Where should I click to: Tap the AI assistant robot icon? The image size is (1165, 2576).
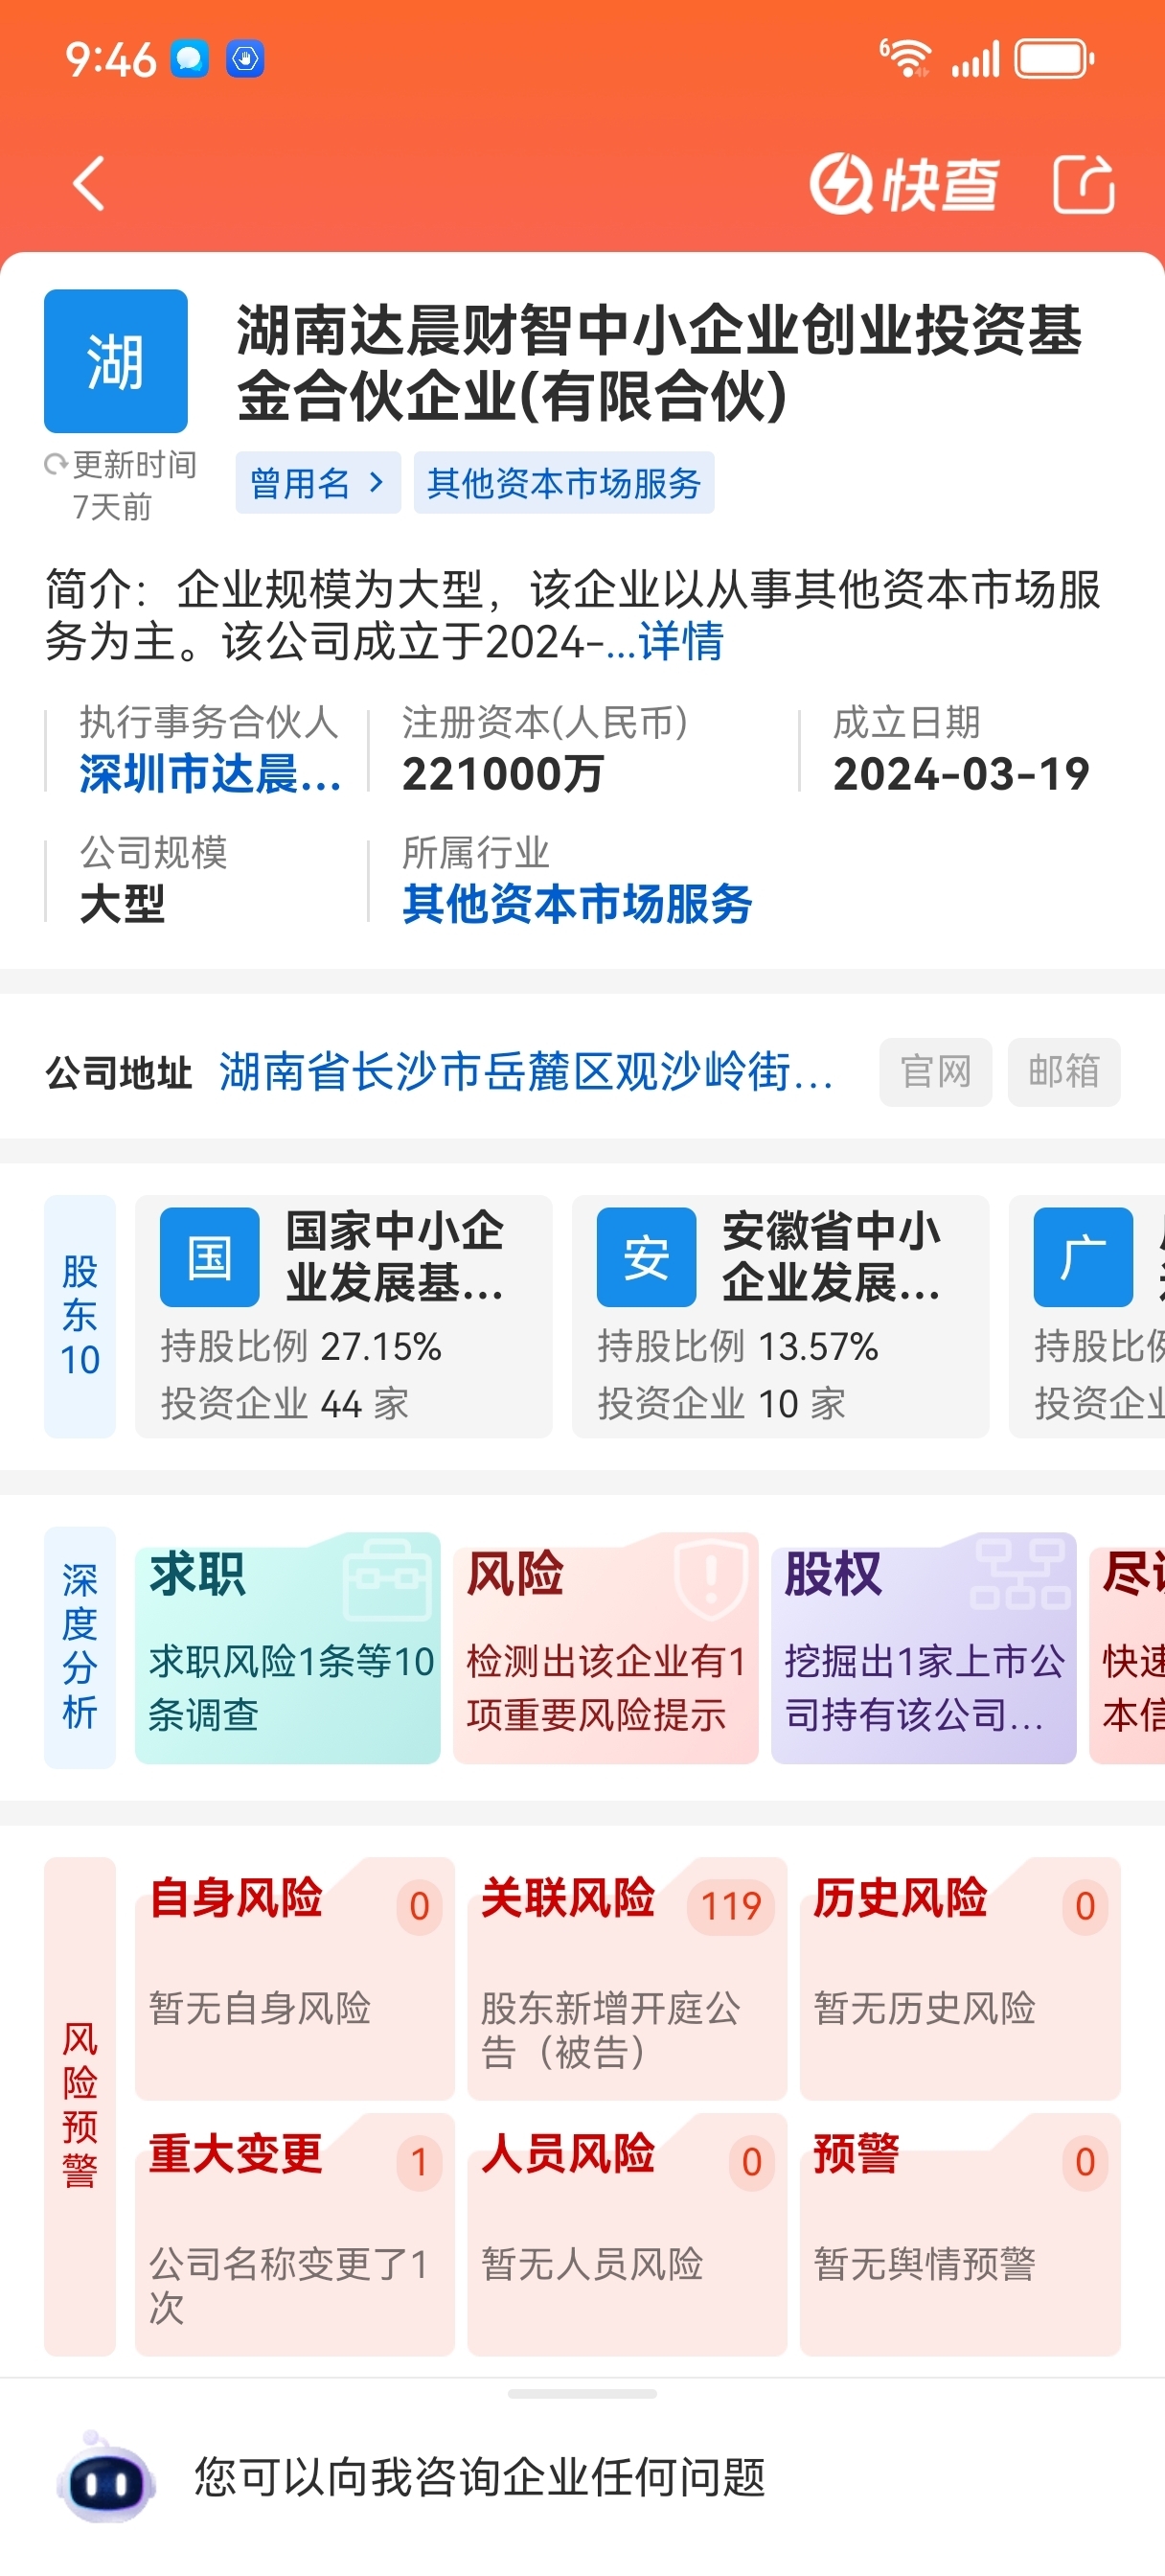(x=106, y=2478)
